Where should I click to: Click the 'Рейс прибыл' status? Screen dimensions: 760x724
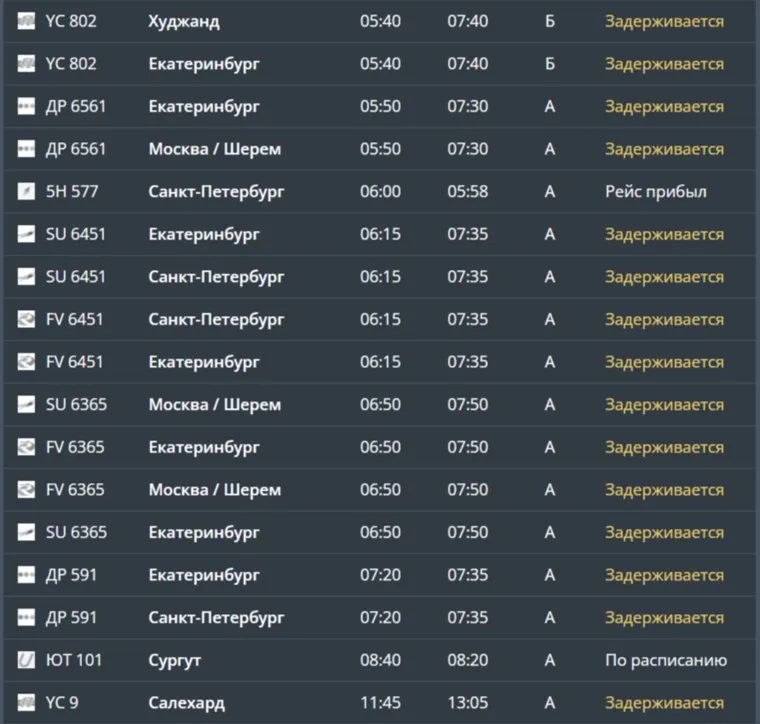coord(655,191)
